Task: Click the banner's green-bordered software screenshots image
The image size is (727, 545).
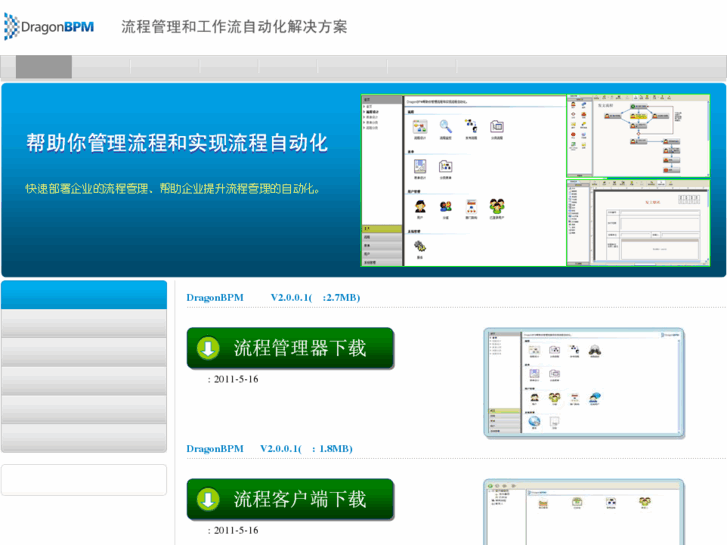Action: 536,180
